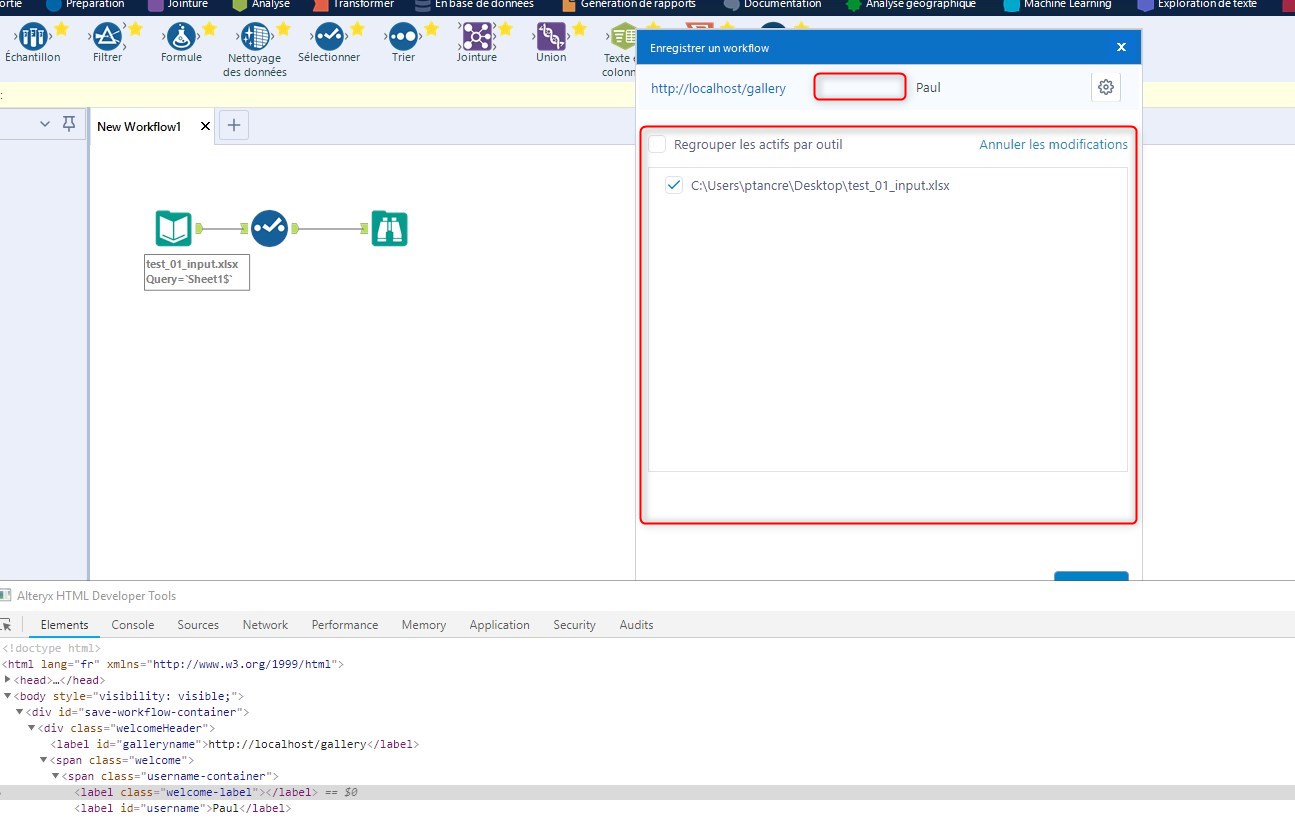Uncheck the test_01_input.xlsx asset checkbox
Image resolution: width=1295 pixels, height=820 pixels.
[674, 185]
